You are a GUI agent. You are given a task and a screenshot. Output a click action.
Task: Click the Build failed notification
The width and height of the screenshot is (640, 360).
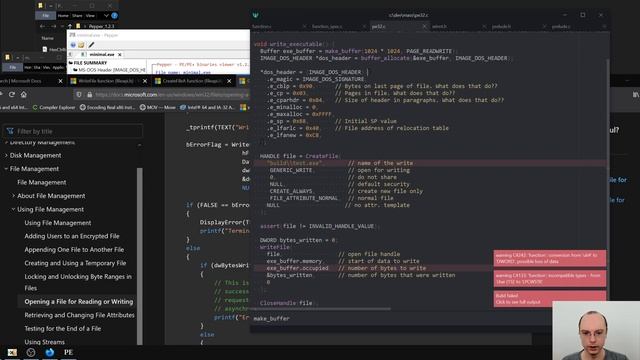coord(550,298)
